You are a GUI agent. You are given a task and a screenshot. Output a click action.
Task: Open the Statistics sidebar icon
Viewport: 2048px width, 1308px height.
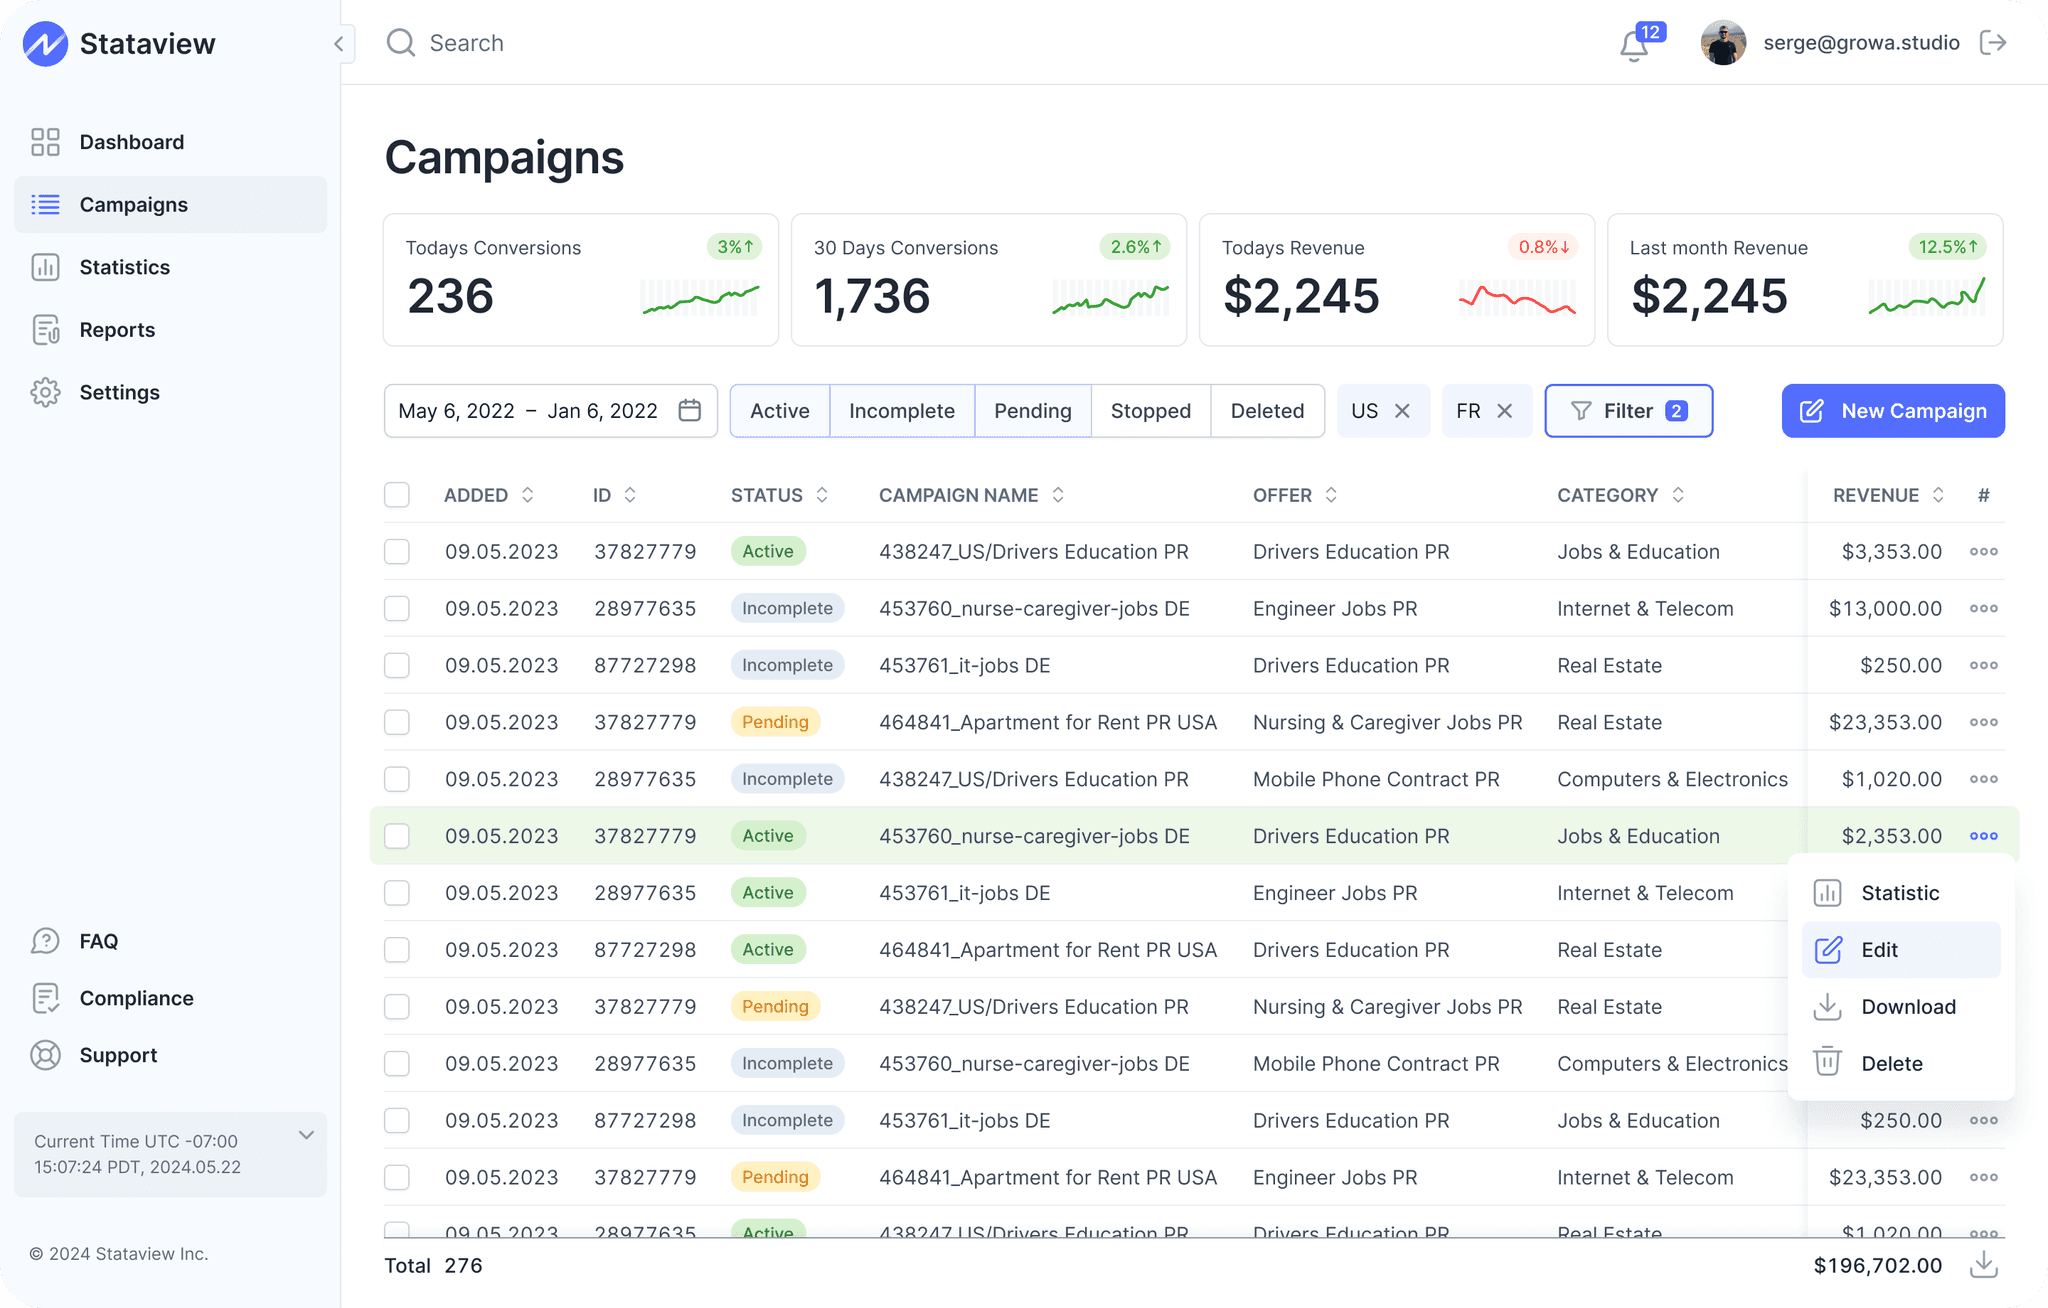click(45, 267)
